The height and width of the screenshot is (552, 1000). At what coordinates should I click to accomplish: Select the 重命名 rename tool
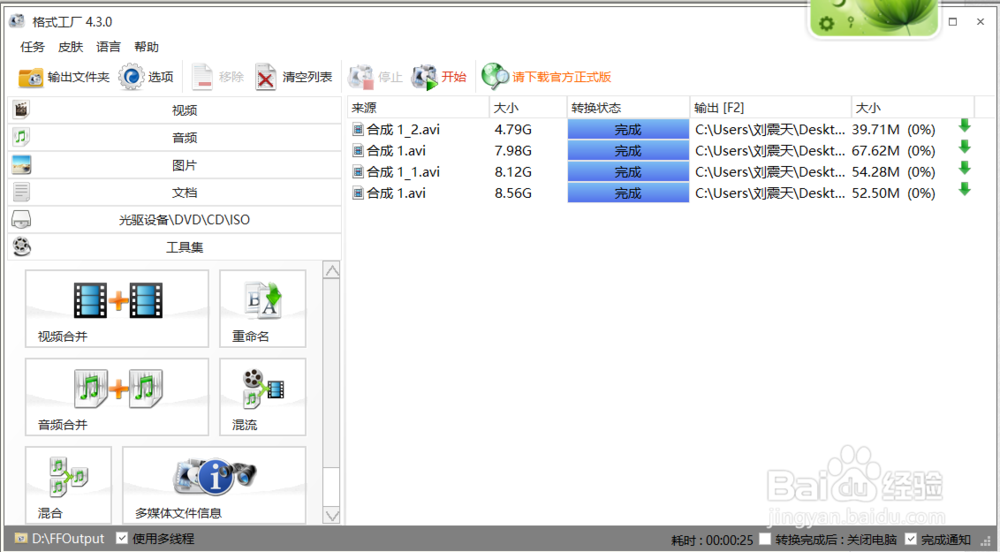click(x=263, y=309)
